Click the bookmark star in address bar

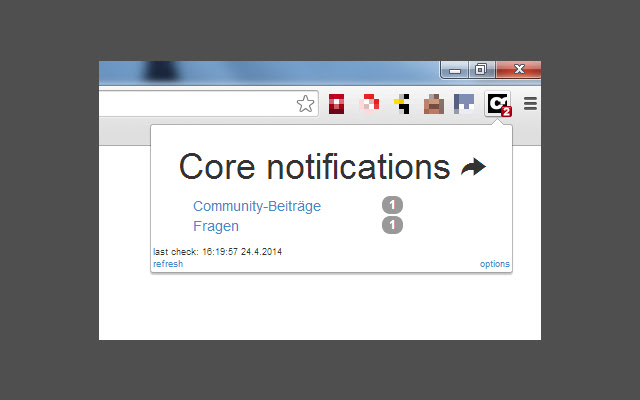[305, 104]
